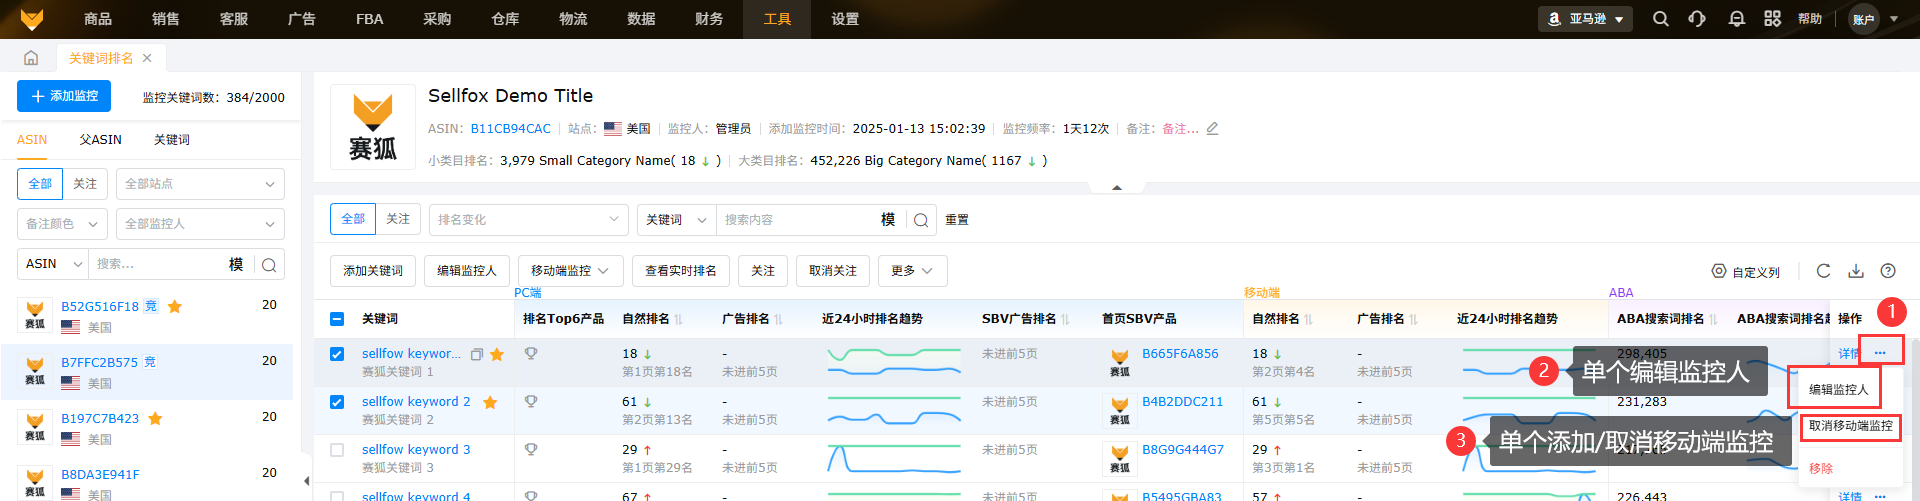Click the search magnifier in the keyword search box

(x=920, y=220)
